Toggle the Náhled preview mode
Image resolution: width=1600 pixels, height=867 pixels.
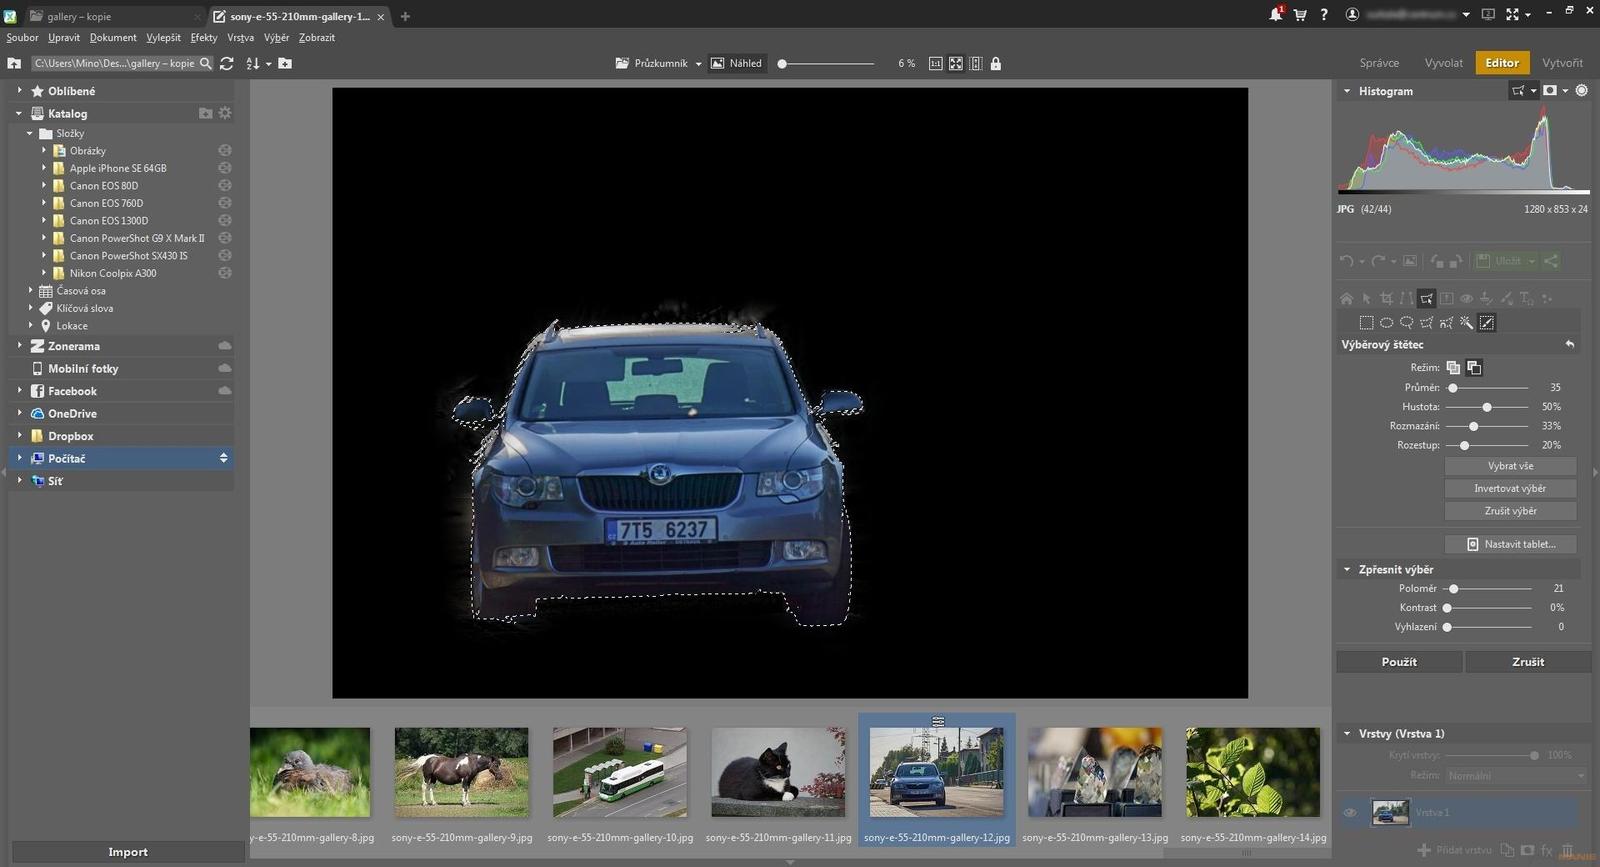point(736,63)
